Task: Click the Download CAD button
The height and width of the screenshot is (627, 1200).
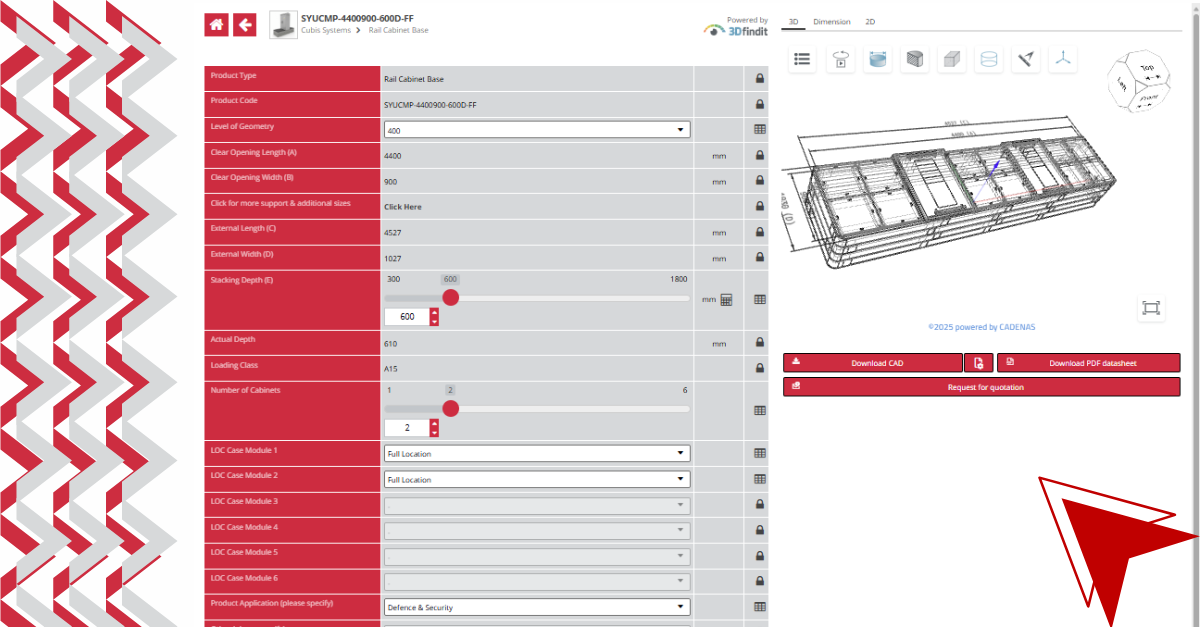Action: (x=872, y=363)
